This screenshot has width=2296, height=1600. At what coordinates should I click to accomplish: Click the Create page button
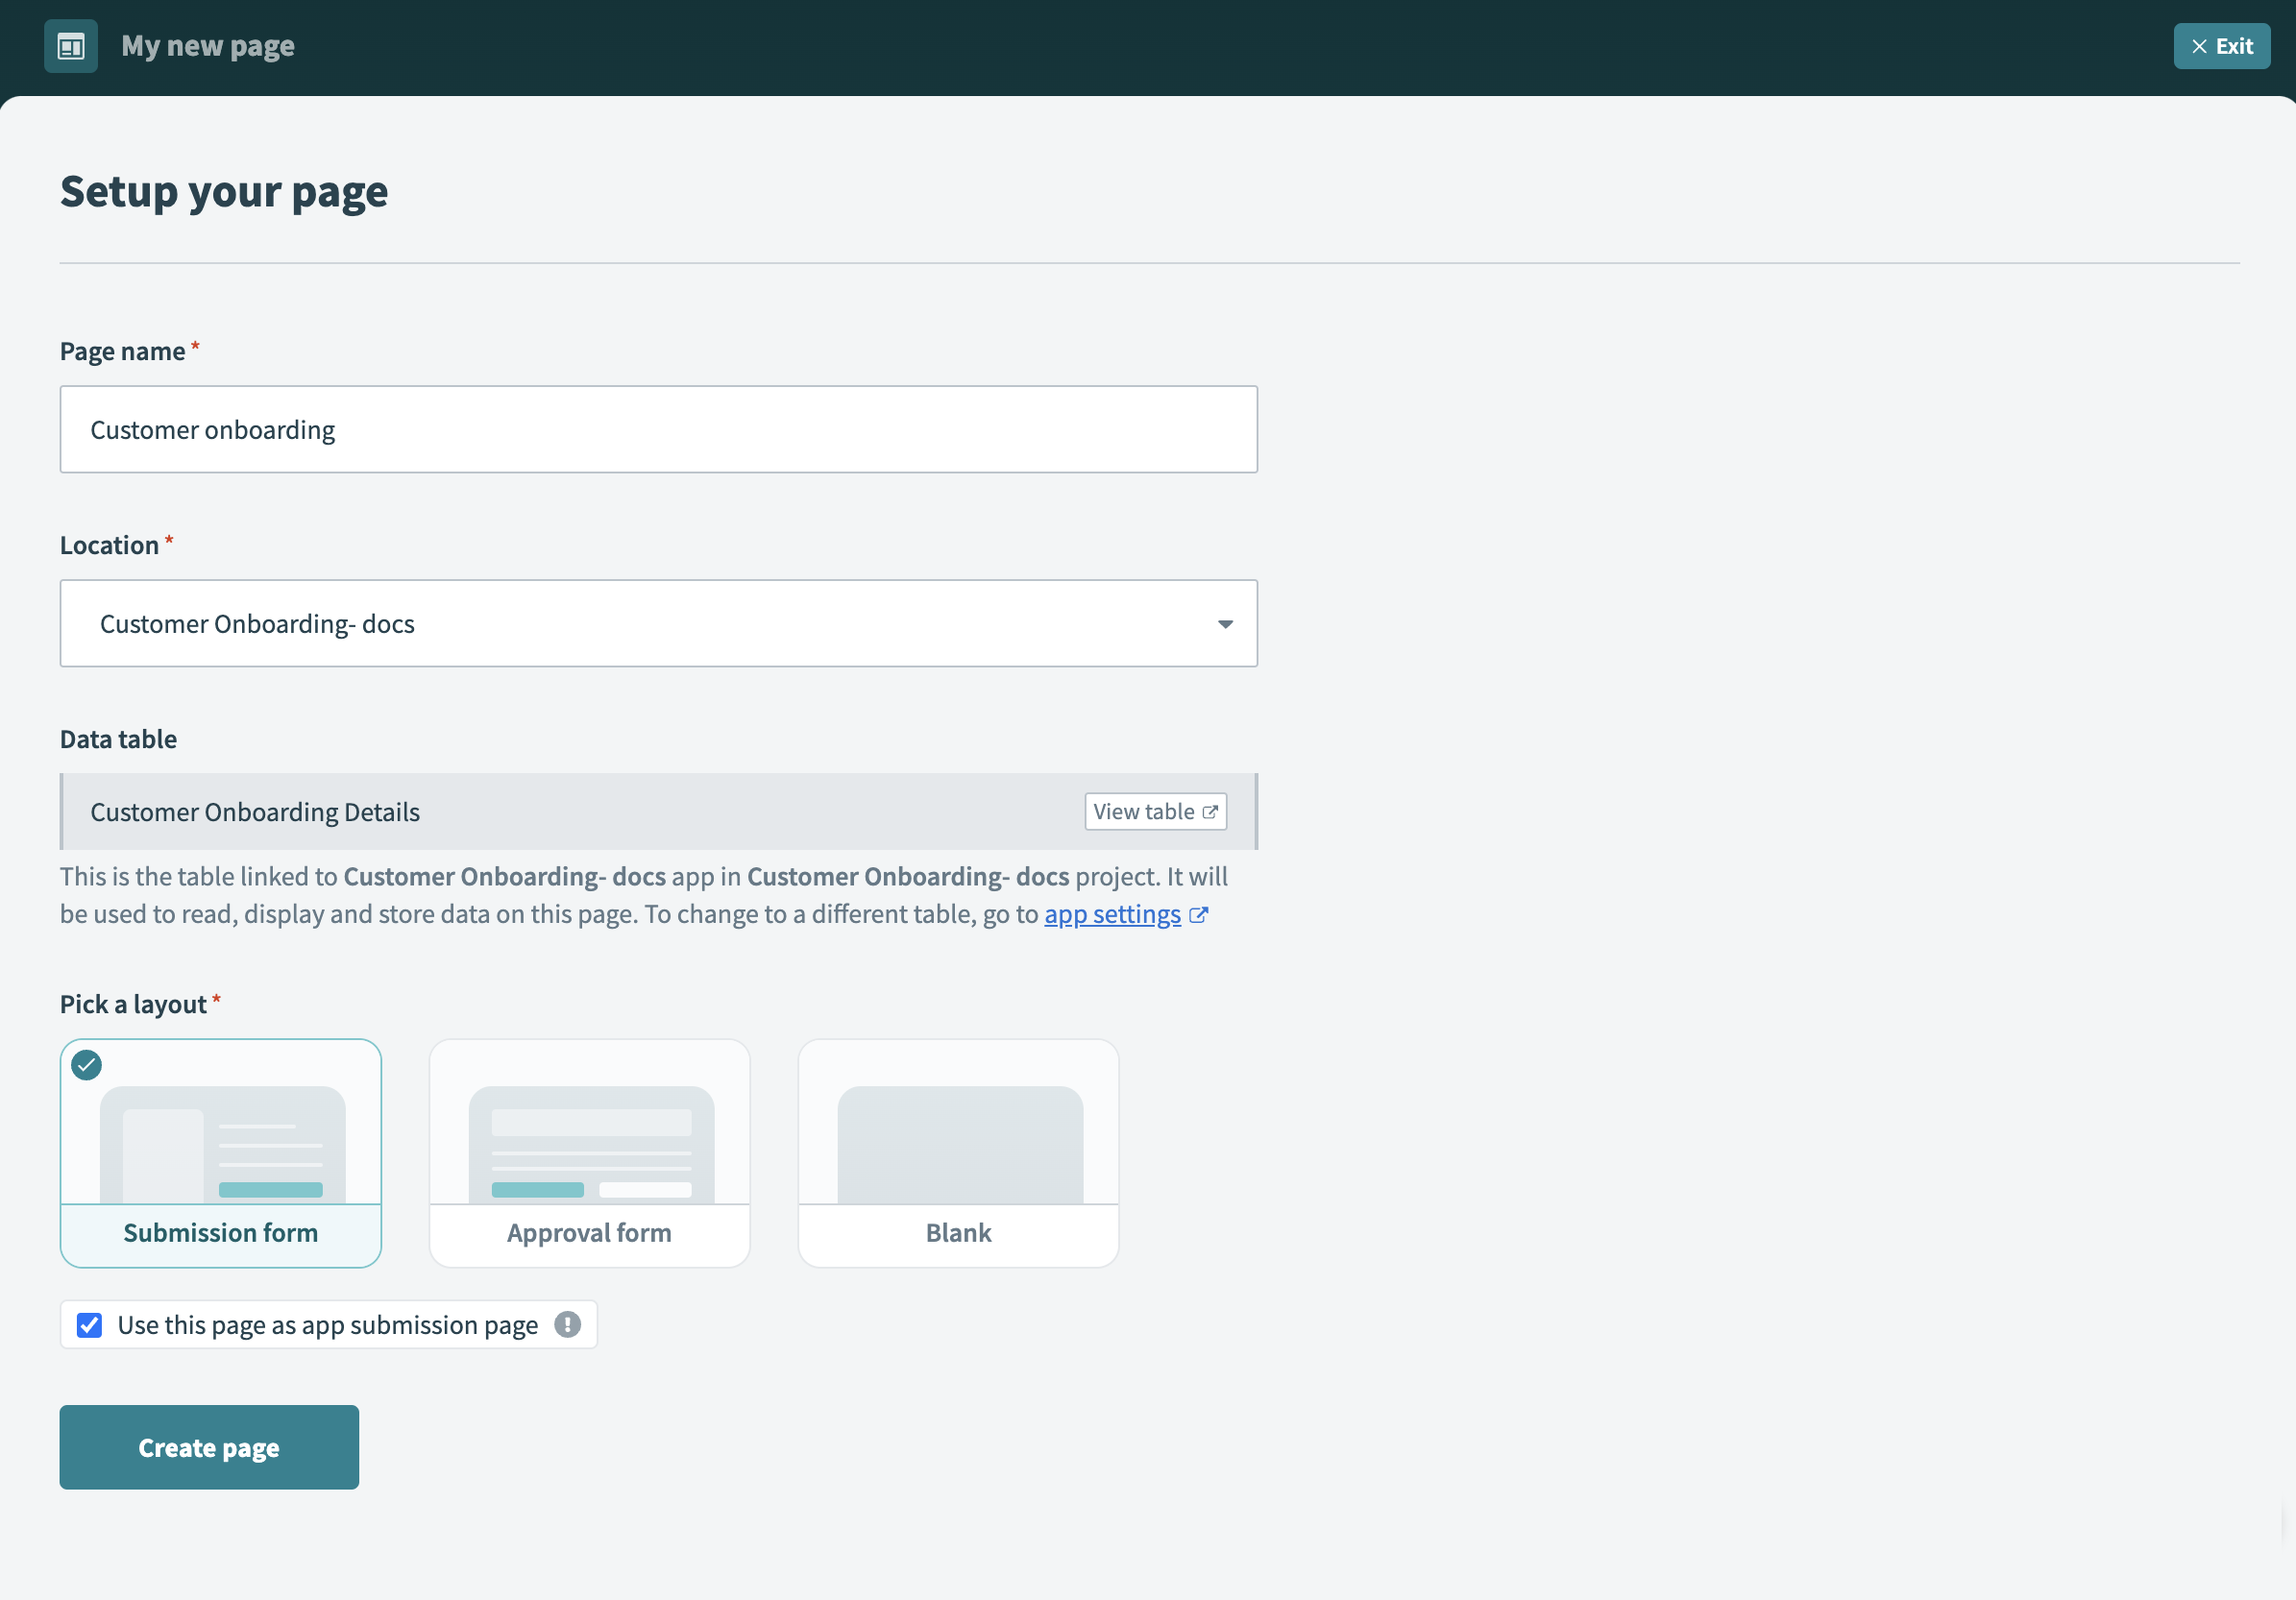coord(209,1447)
